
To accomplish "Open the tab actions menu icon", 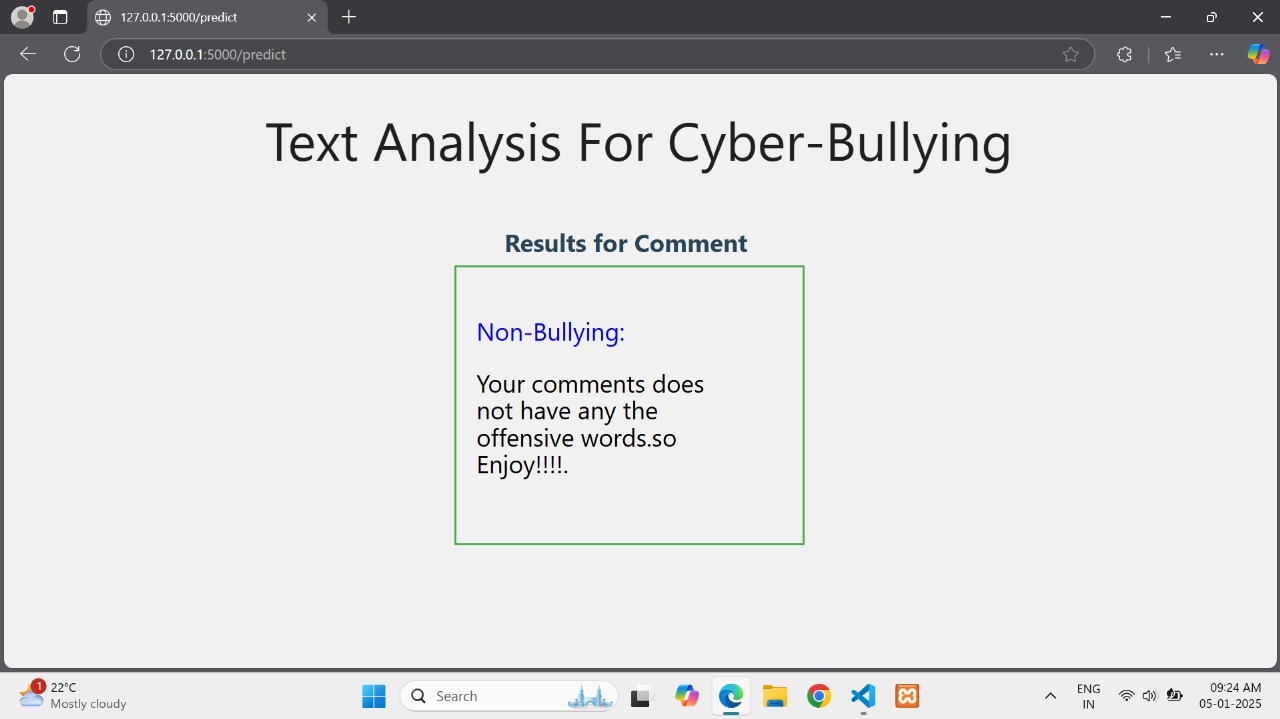I will tap(60, 17).
